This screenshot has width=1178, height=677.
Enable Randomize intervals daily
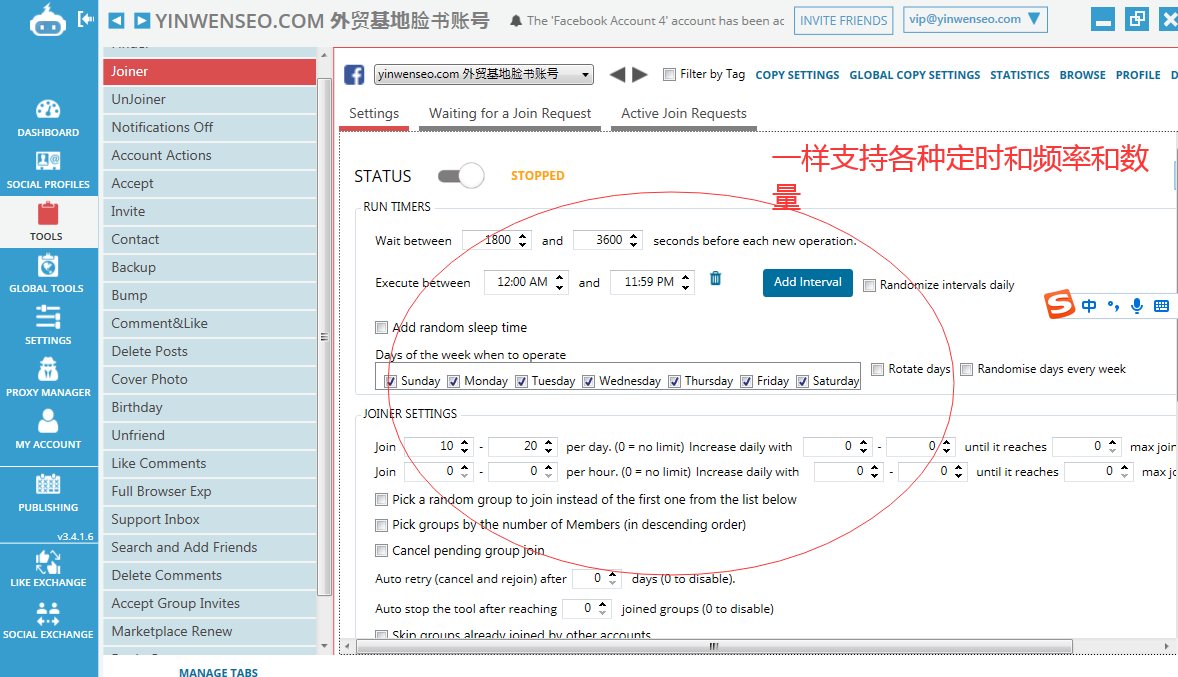869,285
